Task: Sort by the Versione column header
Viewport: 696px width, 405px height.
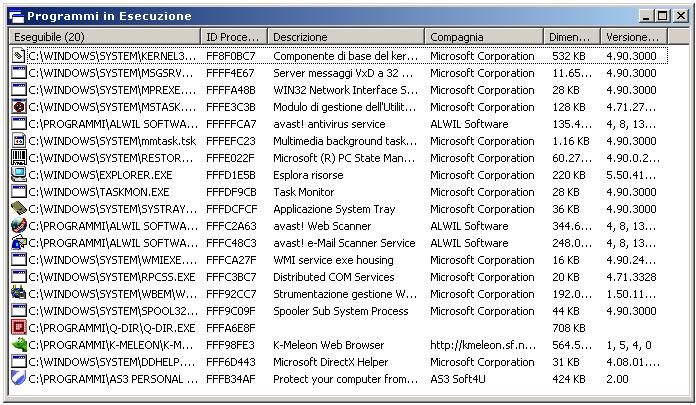Action: pos(630,37)
